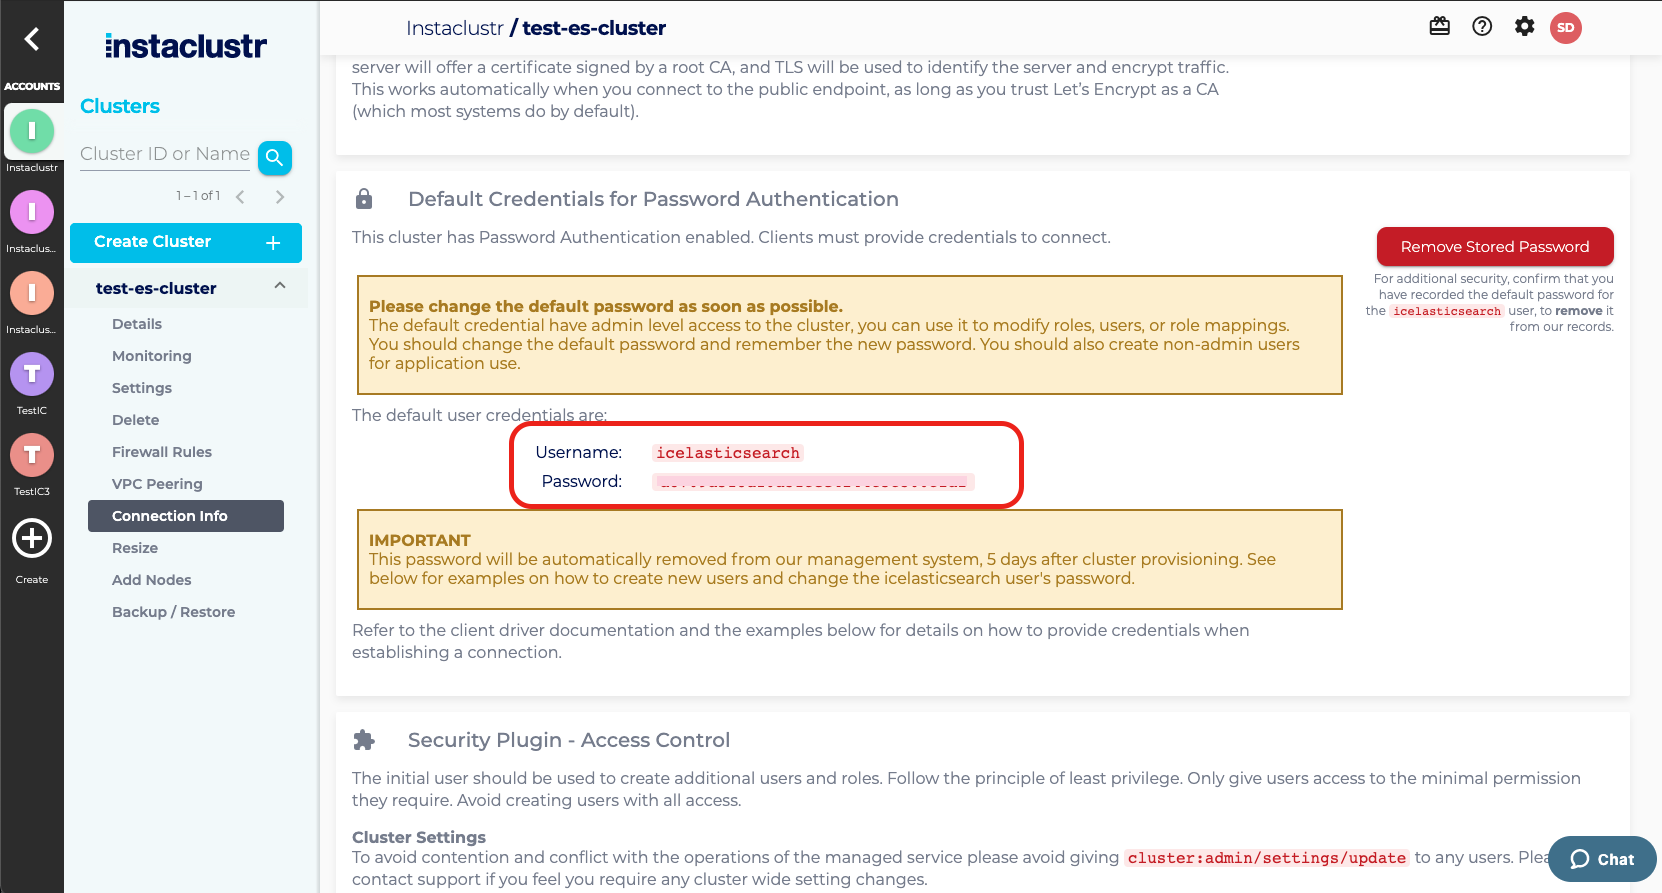The height and width of the screenshot is (893, 1662).
Task: Select the TestIC3 account avatar
Action: tap(32, 455)
